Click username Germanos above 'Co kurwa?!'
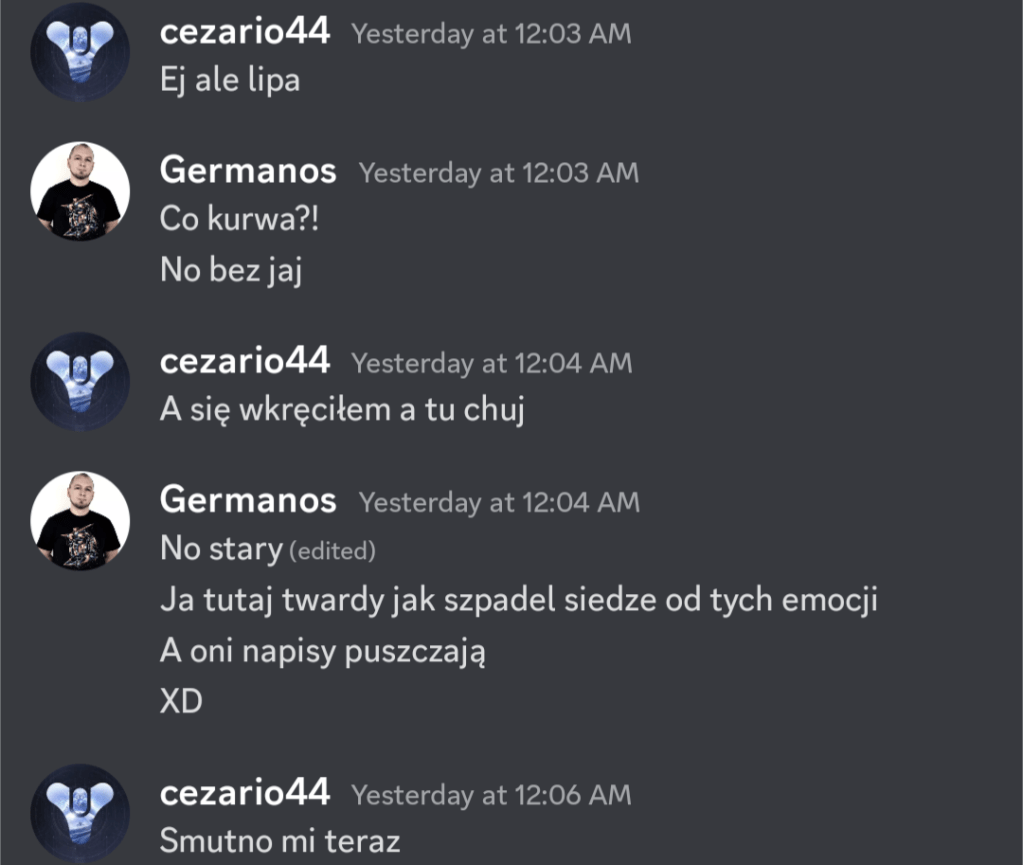Image resolution: width=1023 pixels, height=865 pixels. (x=248, y=170)
